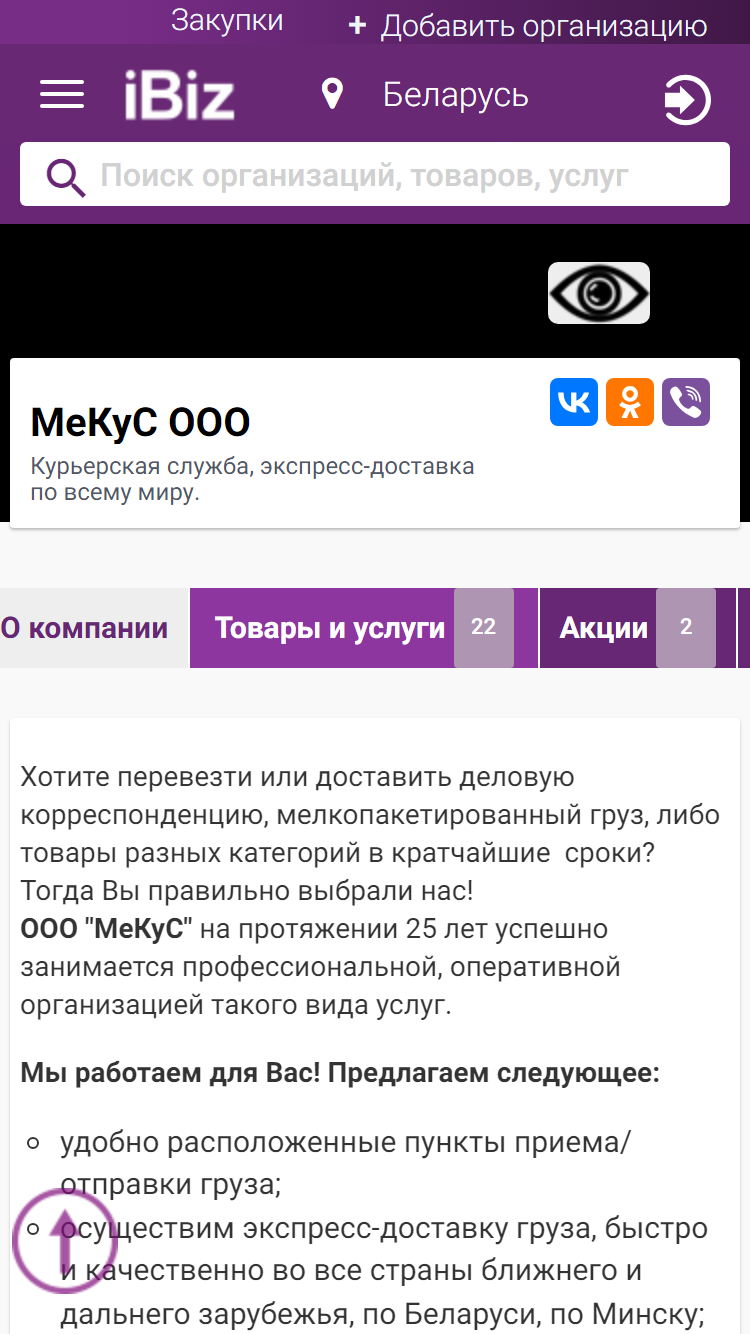
Task: Click the bold ООО "МеКуС" text
Action: click(107, 928)
